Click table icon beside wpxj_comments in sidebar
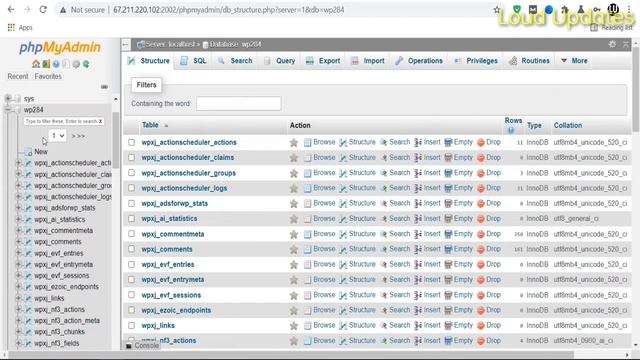Screen dimensions: 640x360 click(28, 242)
